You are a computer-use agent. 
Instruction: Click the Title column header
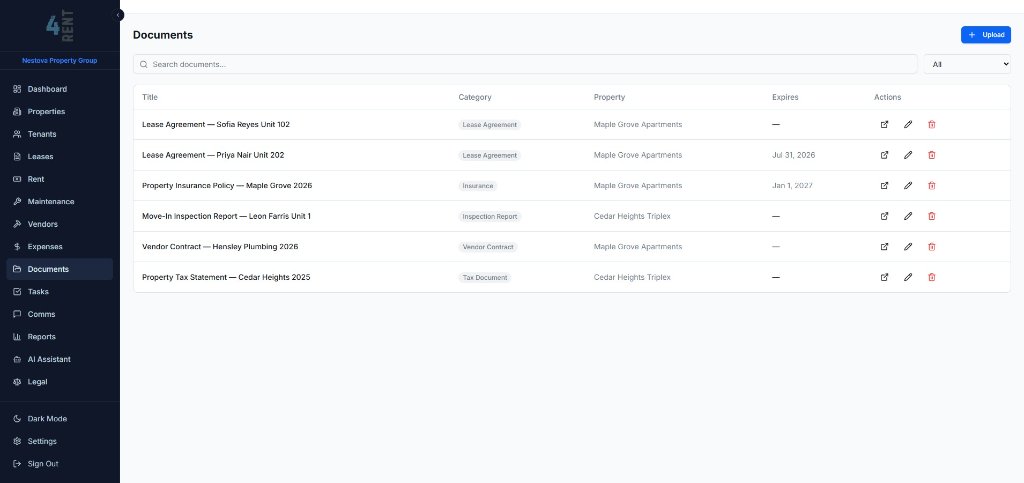(150, 97)
